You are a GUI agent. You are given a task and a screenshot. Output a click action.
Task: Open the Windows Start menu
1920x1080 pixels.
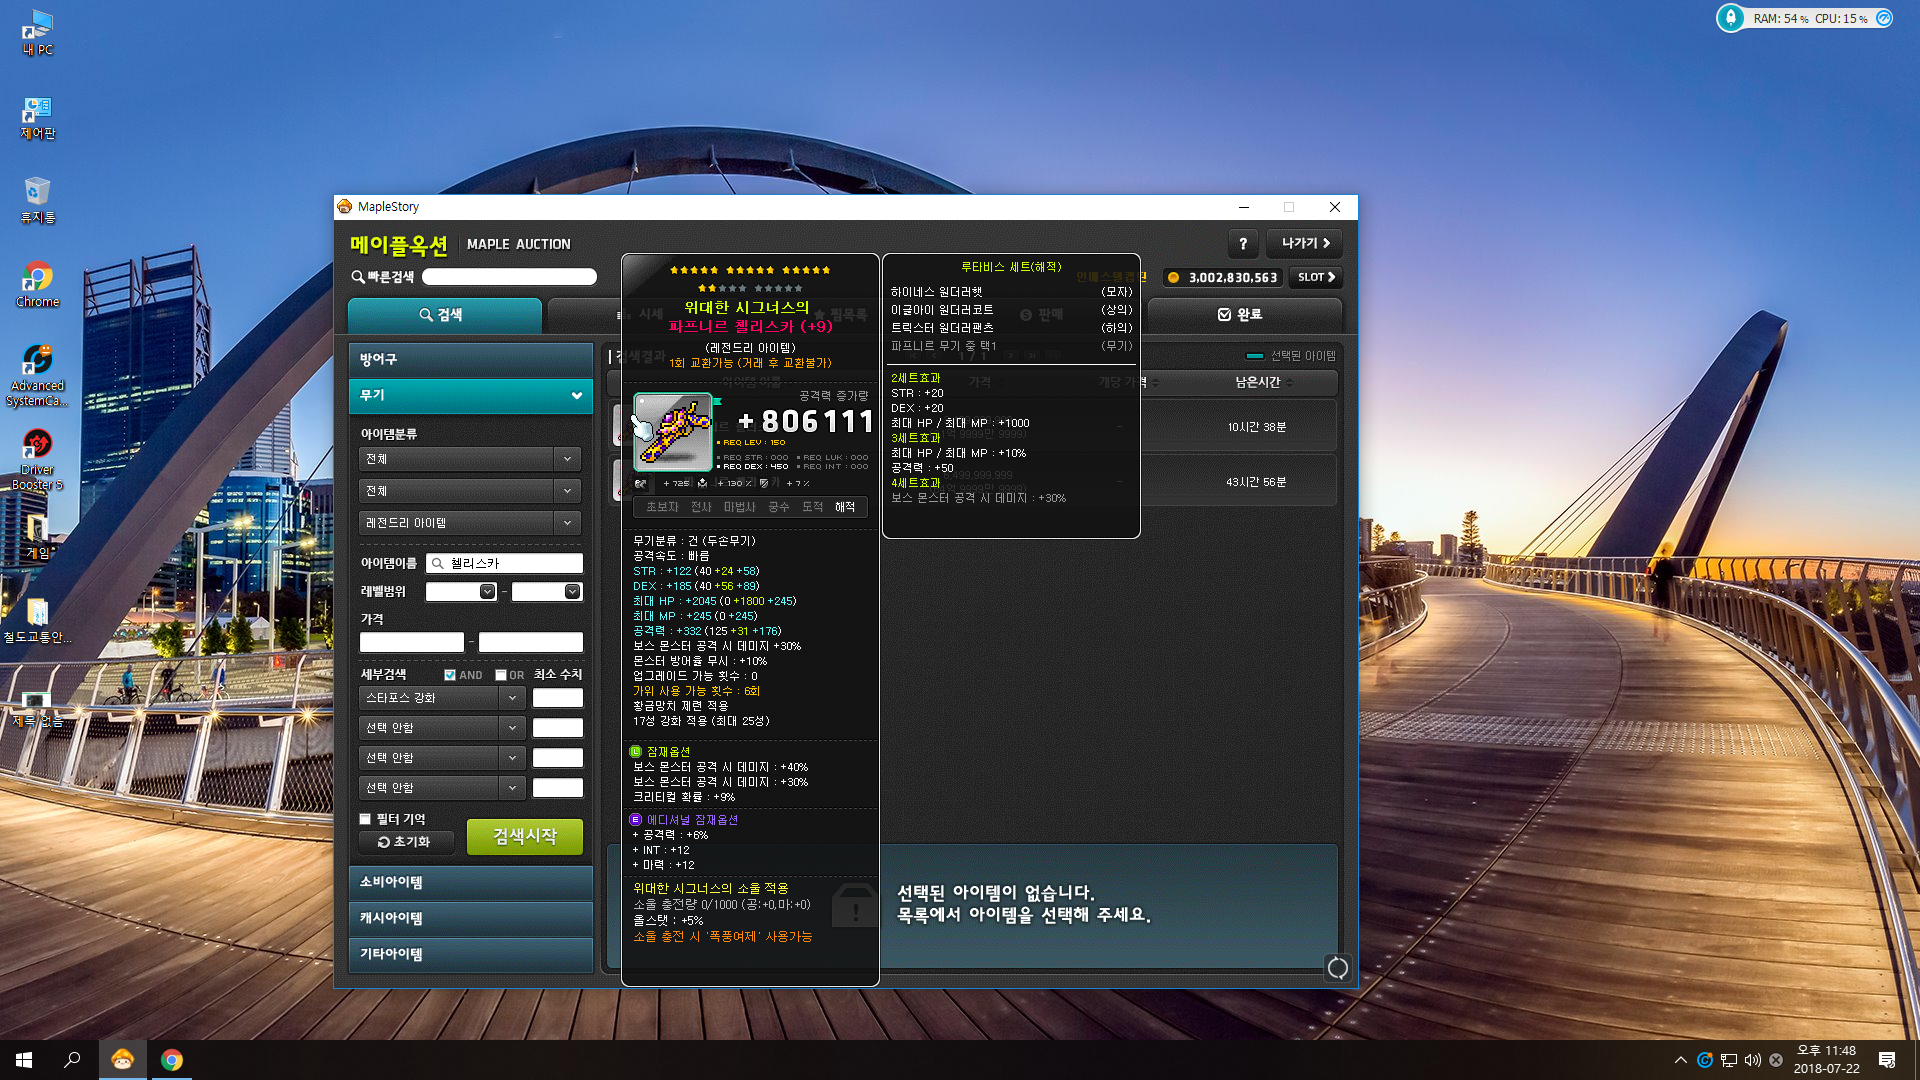[24, 1060]
